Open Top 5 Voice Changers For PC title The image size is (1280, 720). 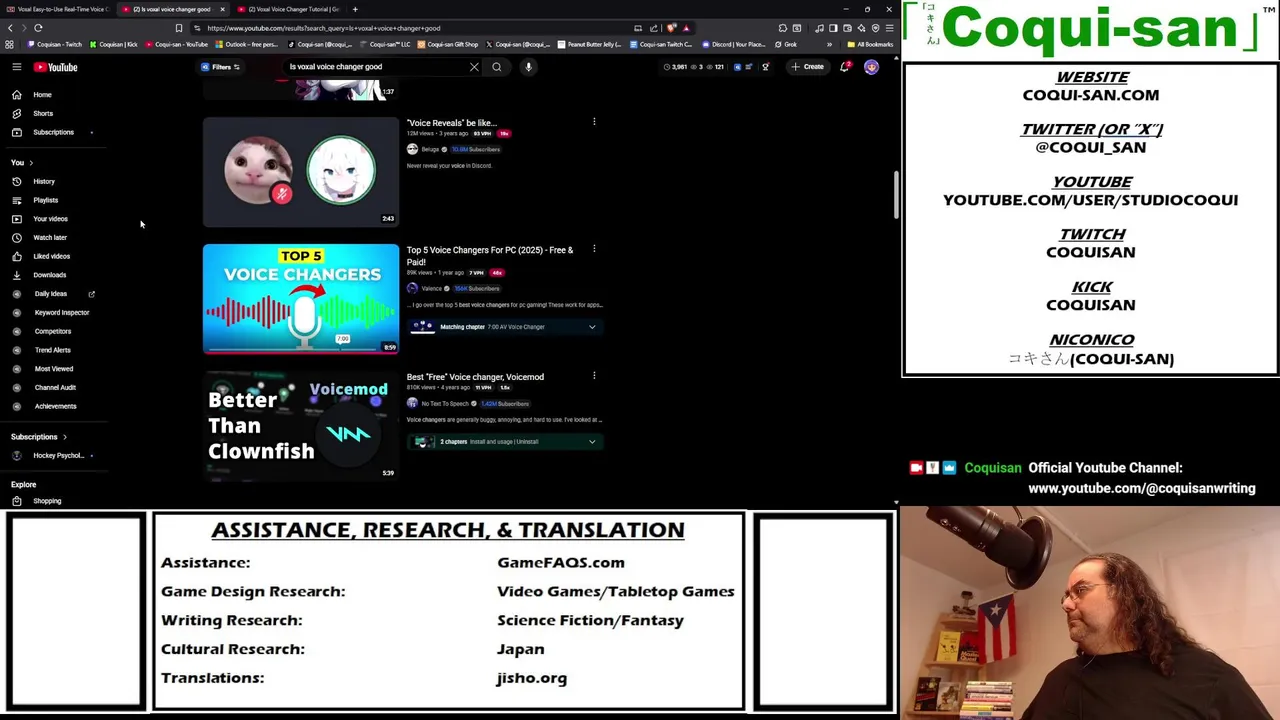click(x=490, y=256)
